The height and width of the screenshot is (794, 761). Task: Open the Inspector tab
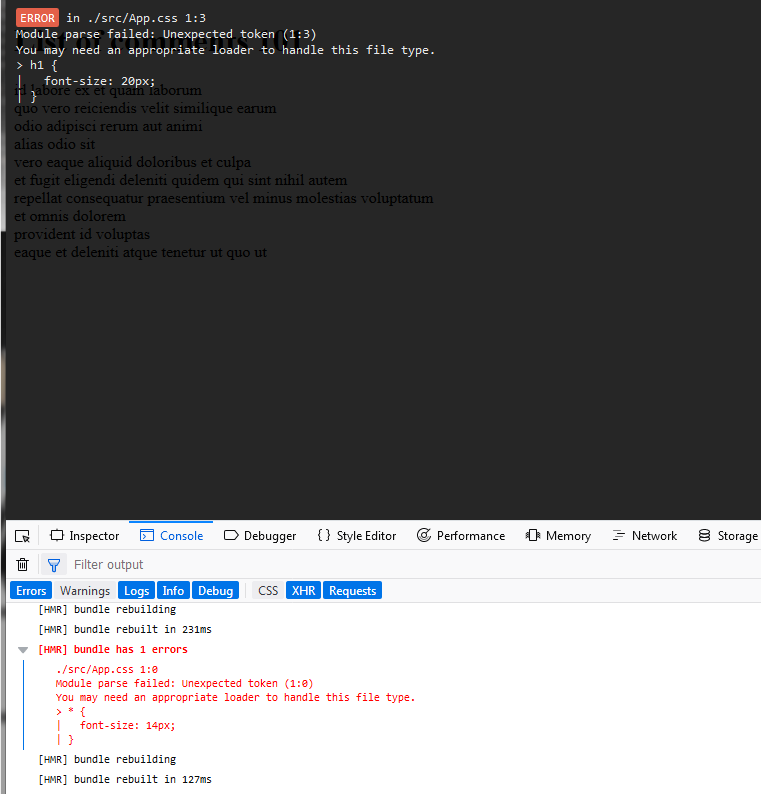85,536
